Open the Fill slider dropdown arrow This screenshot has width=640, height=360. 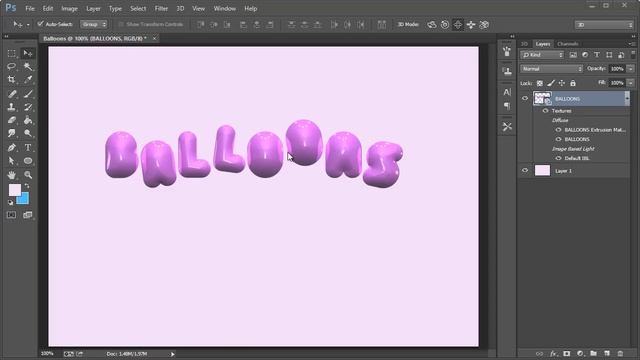click(631, 83)
